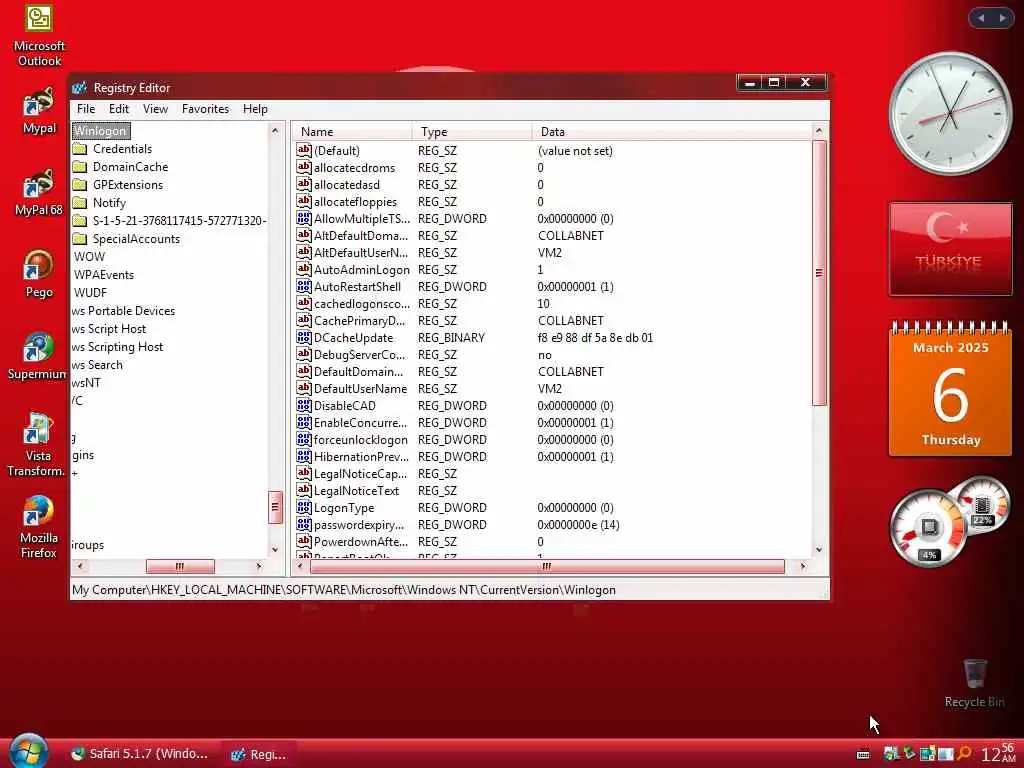The width and height of the screenshot is (1024, 768).
Task: Click the values pane horizontal scrollbar thumb
Action: click(547, 566)
